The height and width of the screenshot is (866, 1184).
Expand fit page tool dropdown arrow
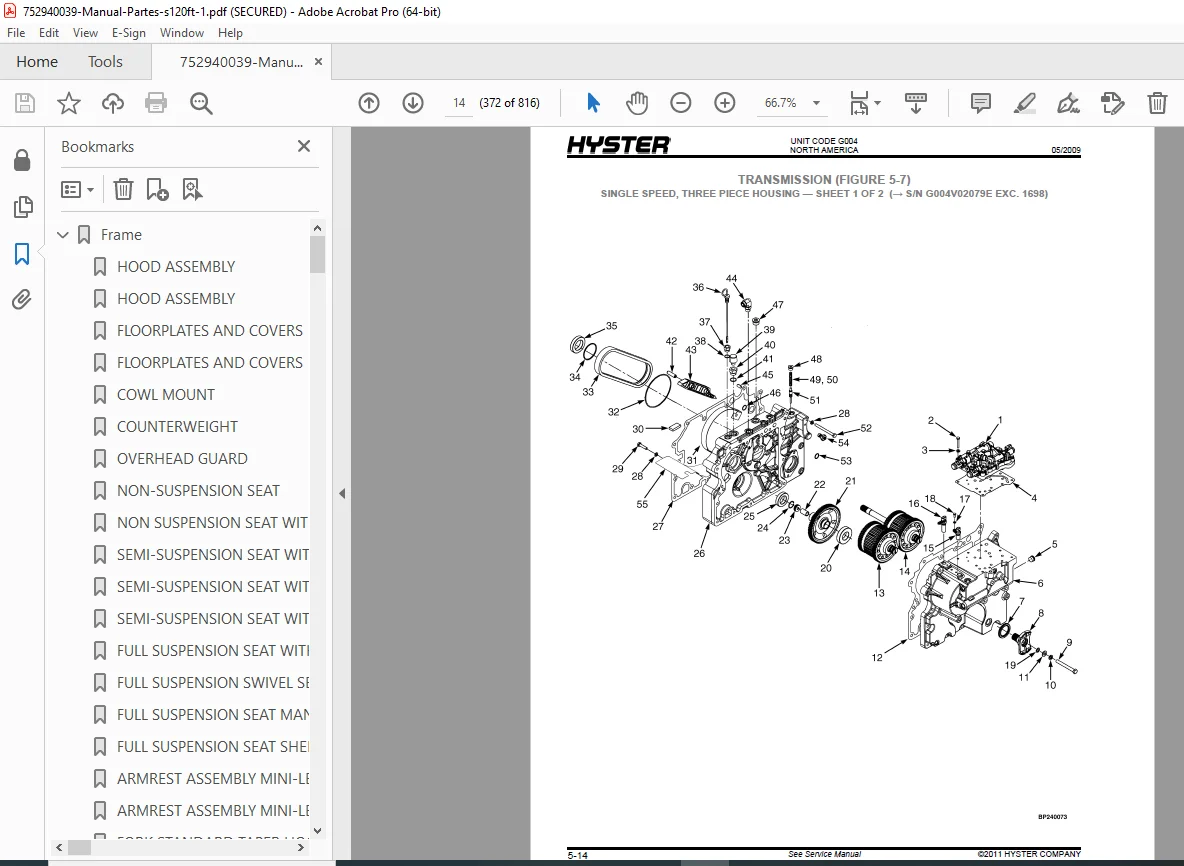coord(877,103)
